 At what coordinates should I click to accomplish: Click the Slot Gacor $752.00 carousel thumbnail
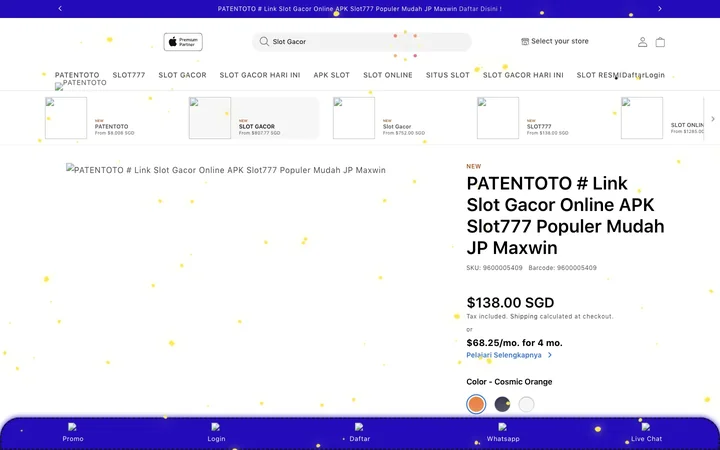(354, 118)
